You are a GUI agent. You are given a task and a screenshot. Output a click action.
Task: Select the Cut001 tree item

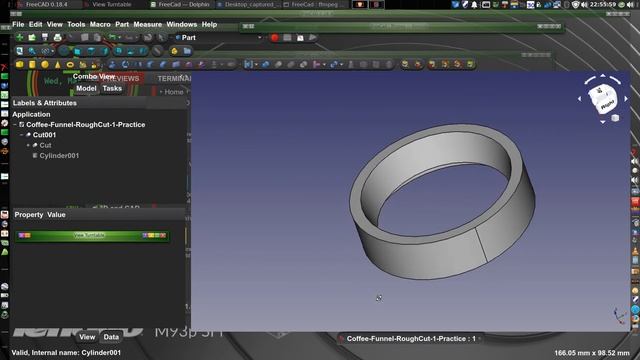coord(44,135)
